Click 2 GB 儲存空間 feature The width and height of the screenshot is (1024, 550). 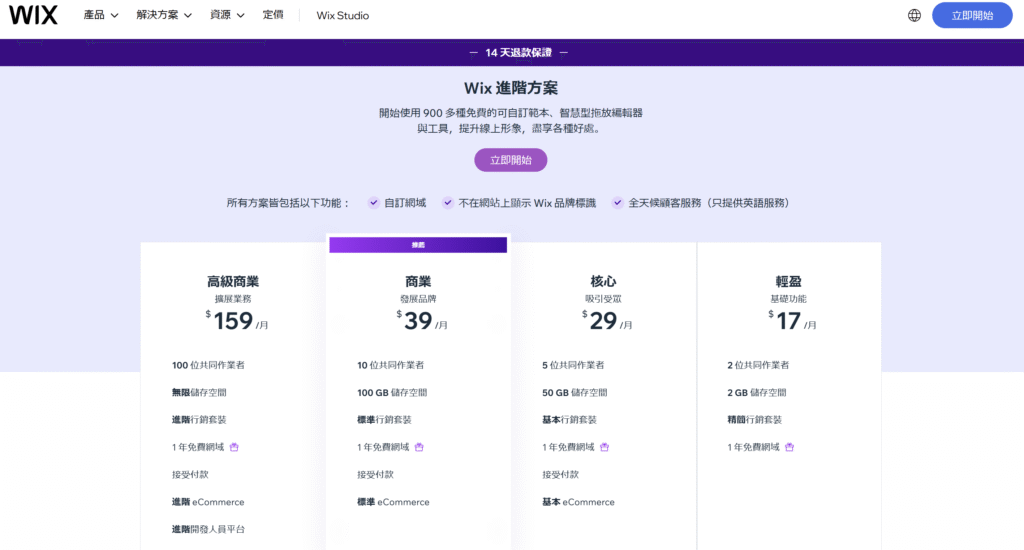[x=757, y=393]
